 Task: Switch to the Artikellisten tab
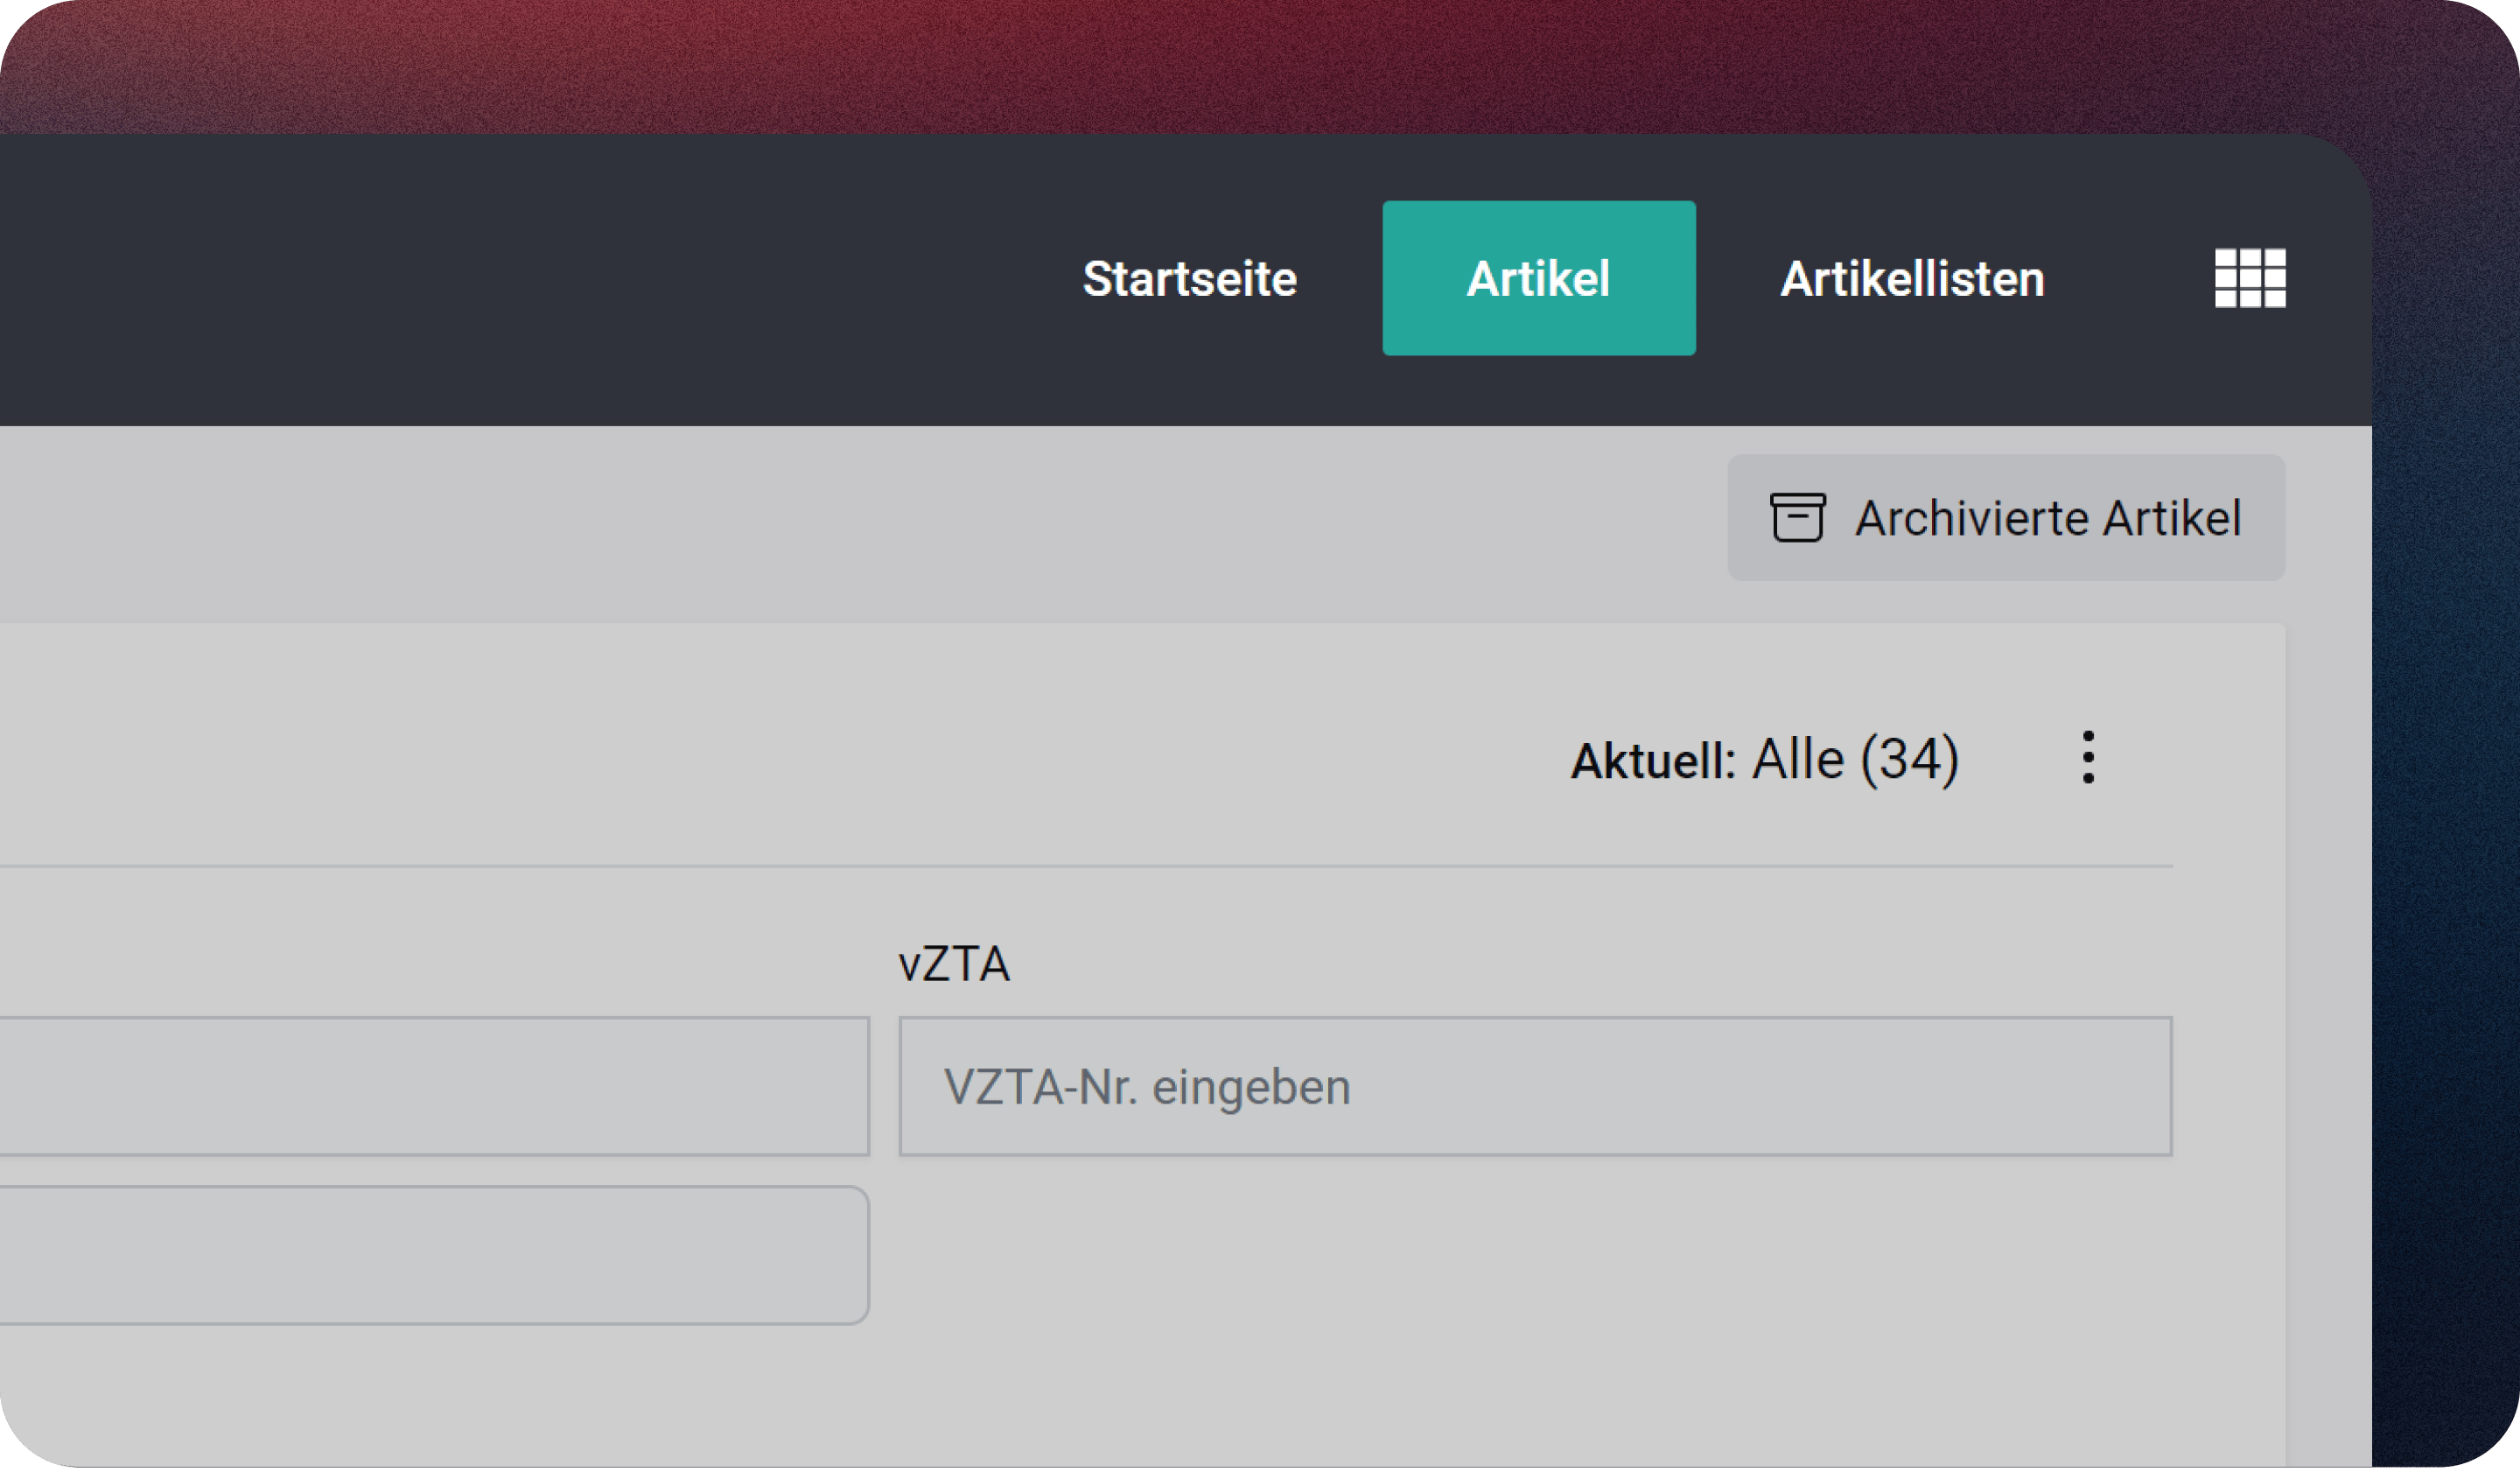(1912, 278)
